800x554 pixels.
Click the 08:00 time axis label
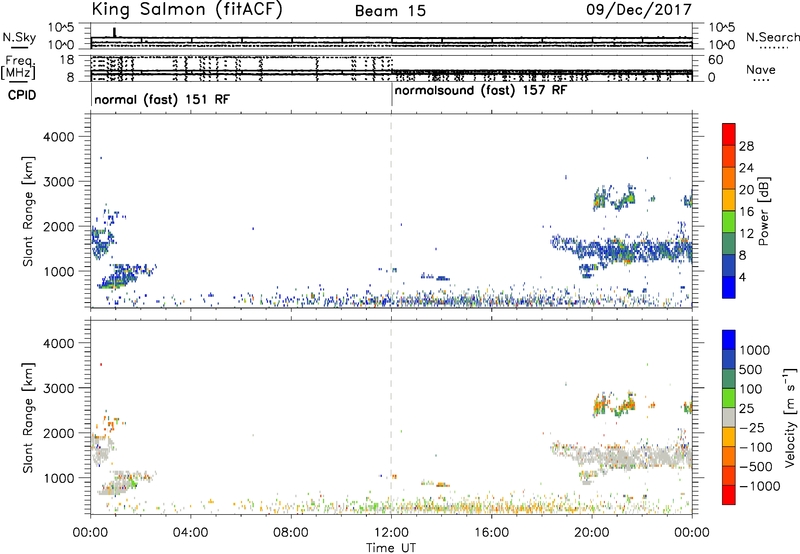(x=291, y=533)
